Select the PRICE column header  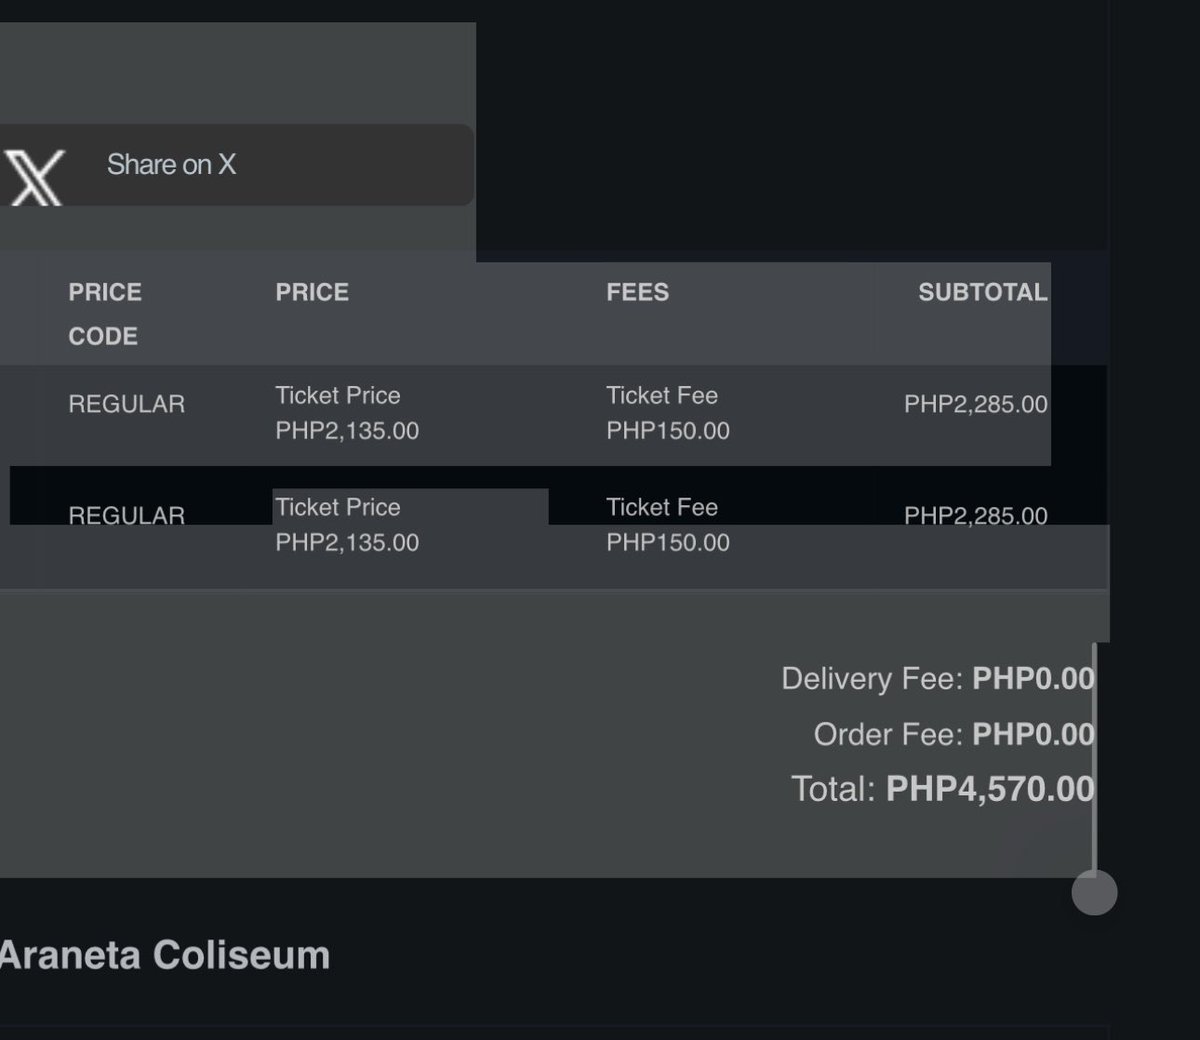312,292
